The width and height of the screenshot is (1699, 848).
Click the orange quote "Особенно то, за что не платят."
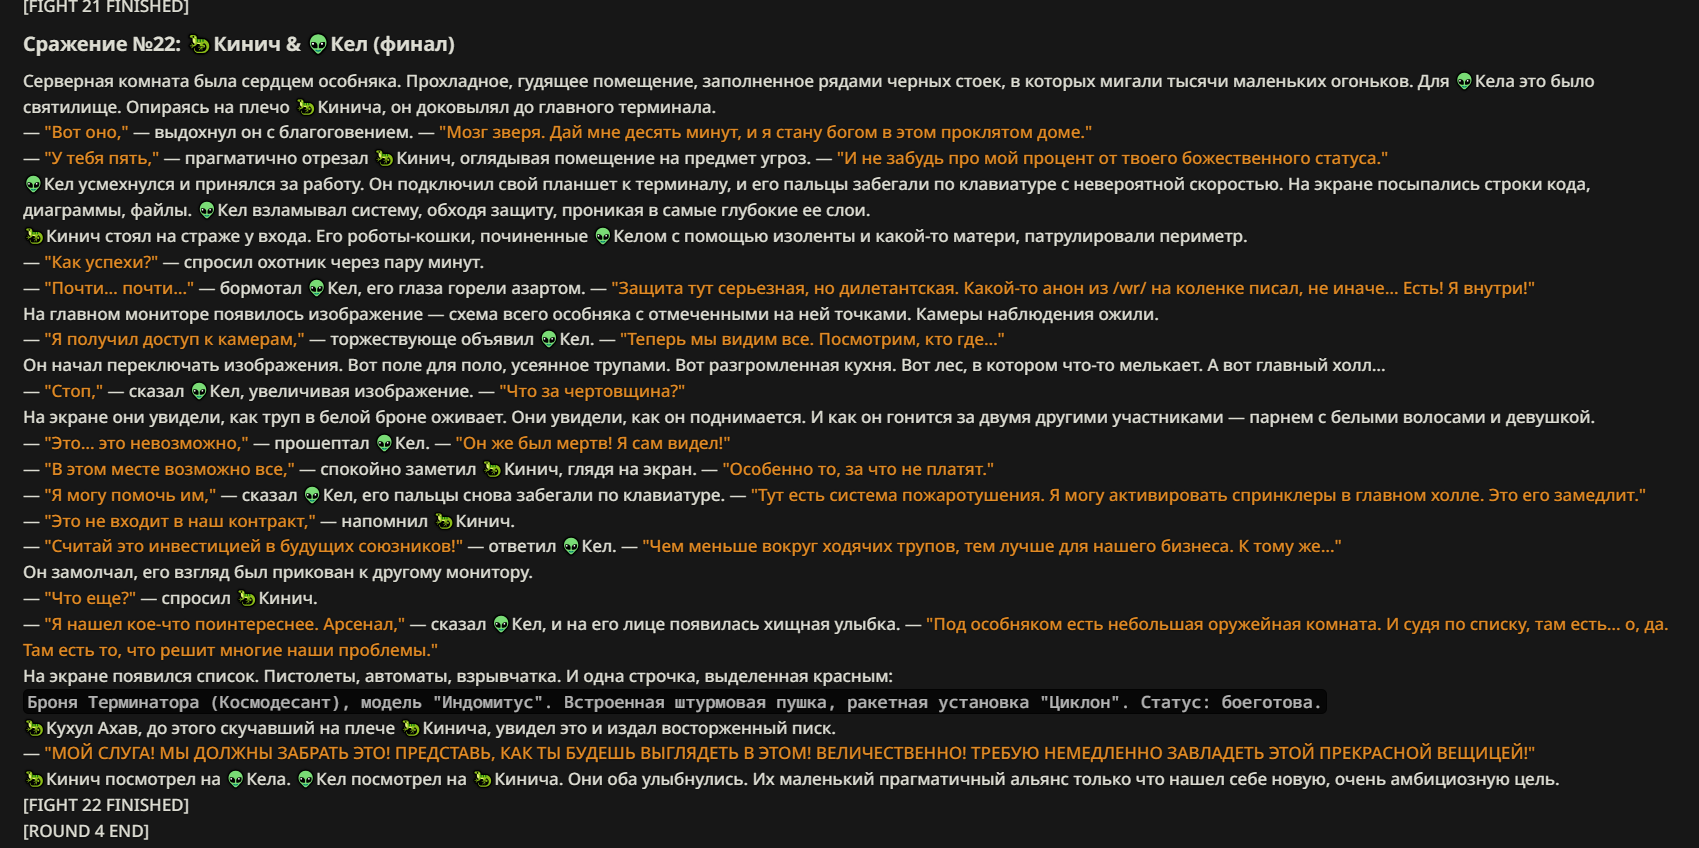pos(858,469)
